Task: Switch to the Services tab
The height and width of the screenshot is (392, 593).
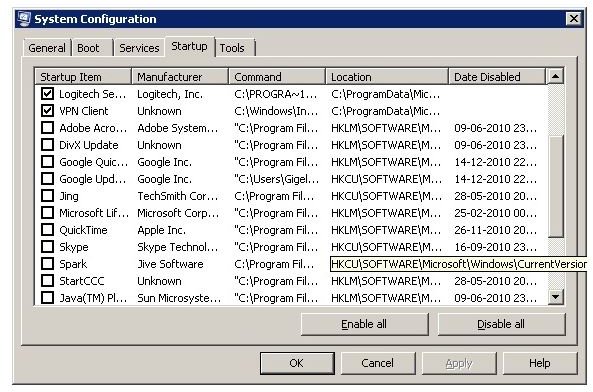Action: (139, 48)
